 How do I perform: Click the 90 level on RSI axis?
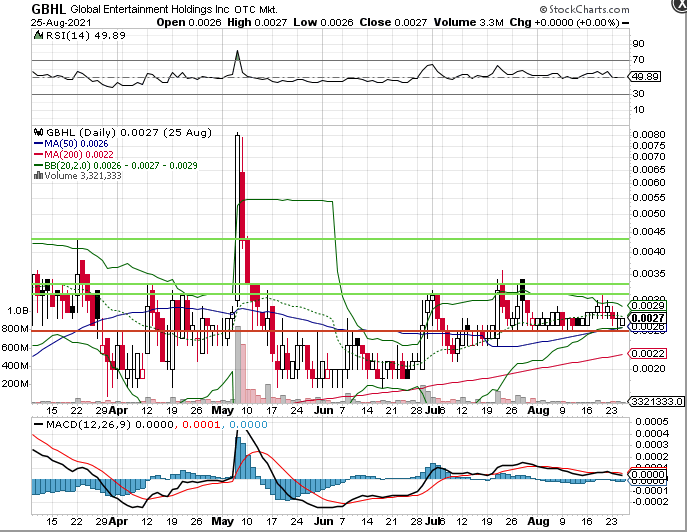pos(639,43)
